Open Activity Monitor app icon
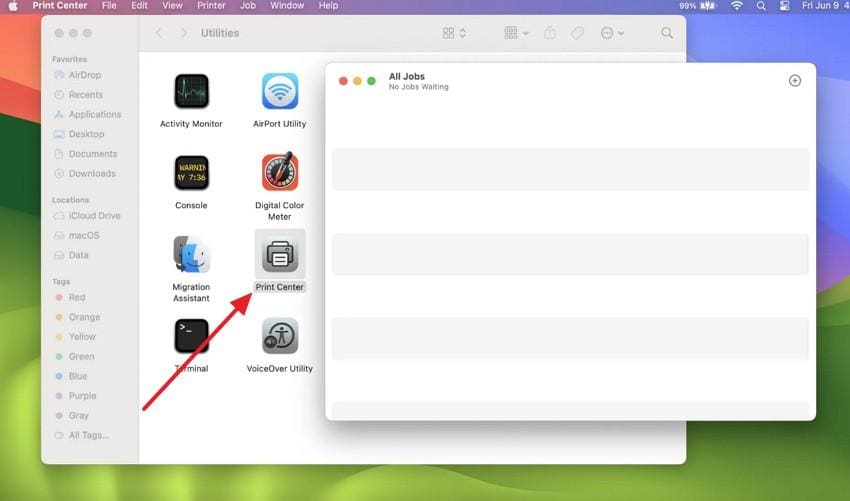This screenshot has height=501, width=850. point(191,92)
